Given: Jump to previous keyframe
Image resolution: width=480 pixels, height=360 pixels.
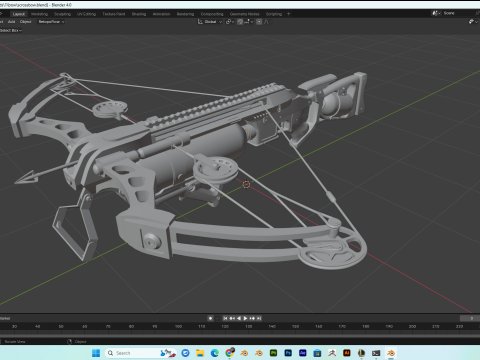Looking at the screenshot, I should point(232,318).
